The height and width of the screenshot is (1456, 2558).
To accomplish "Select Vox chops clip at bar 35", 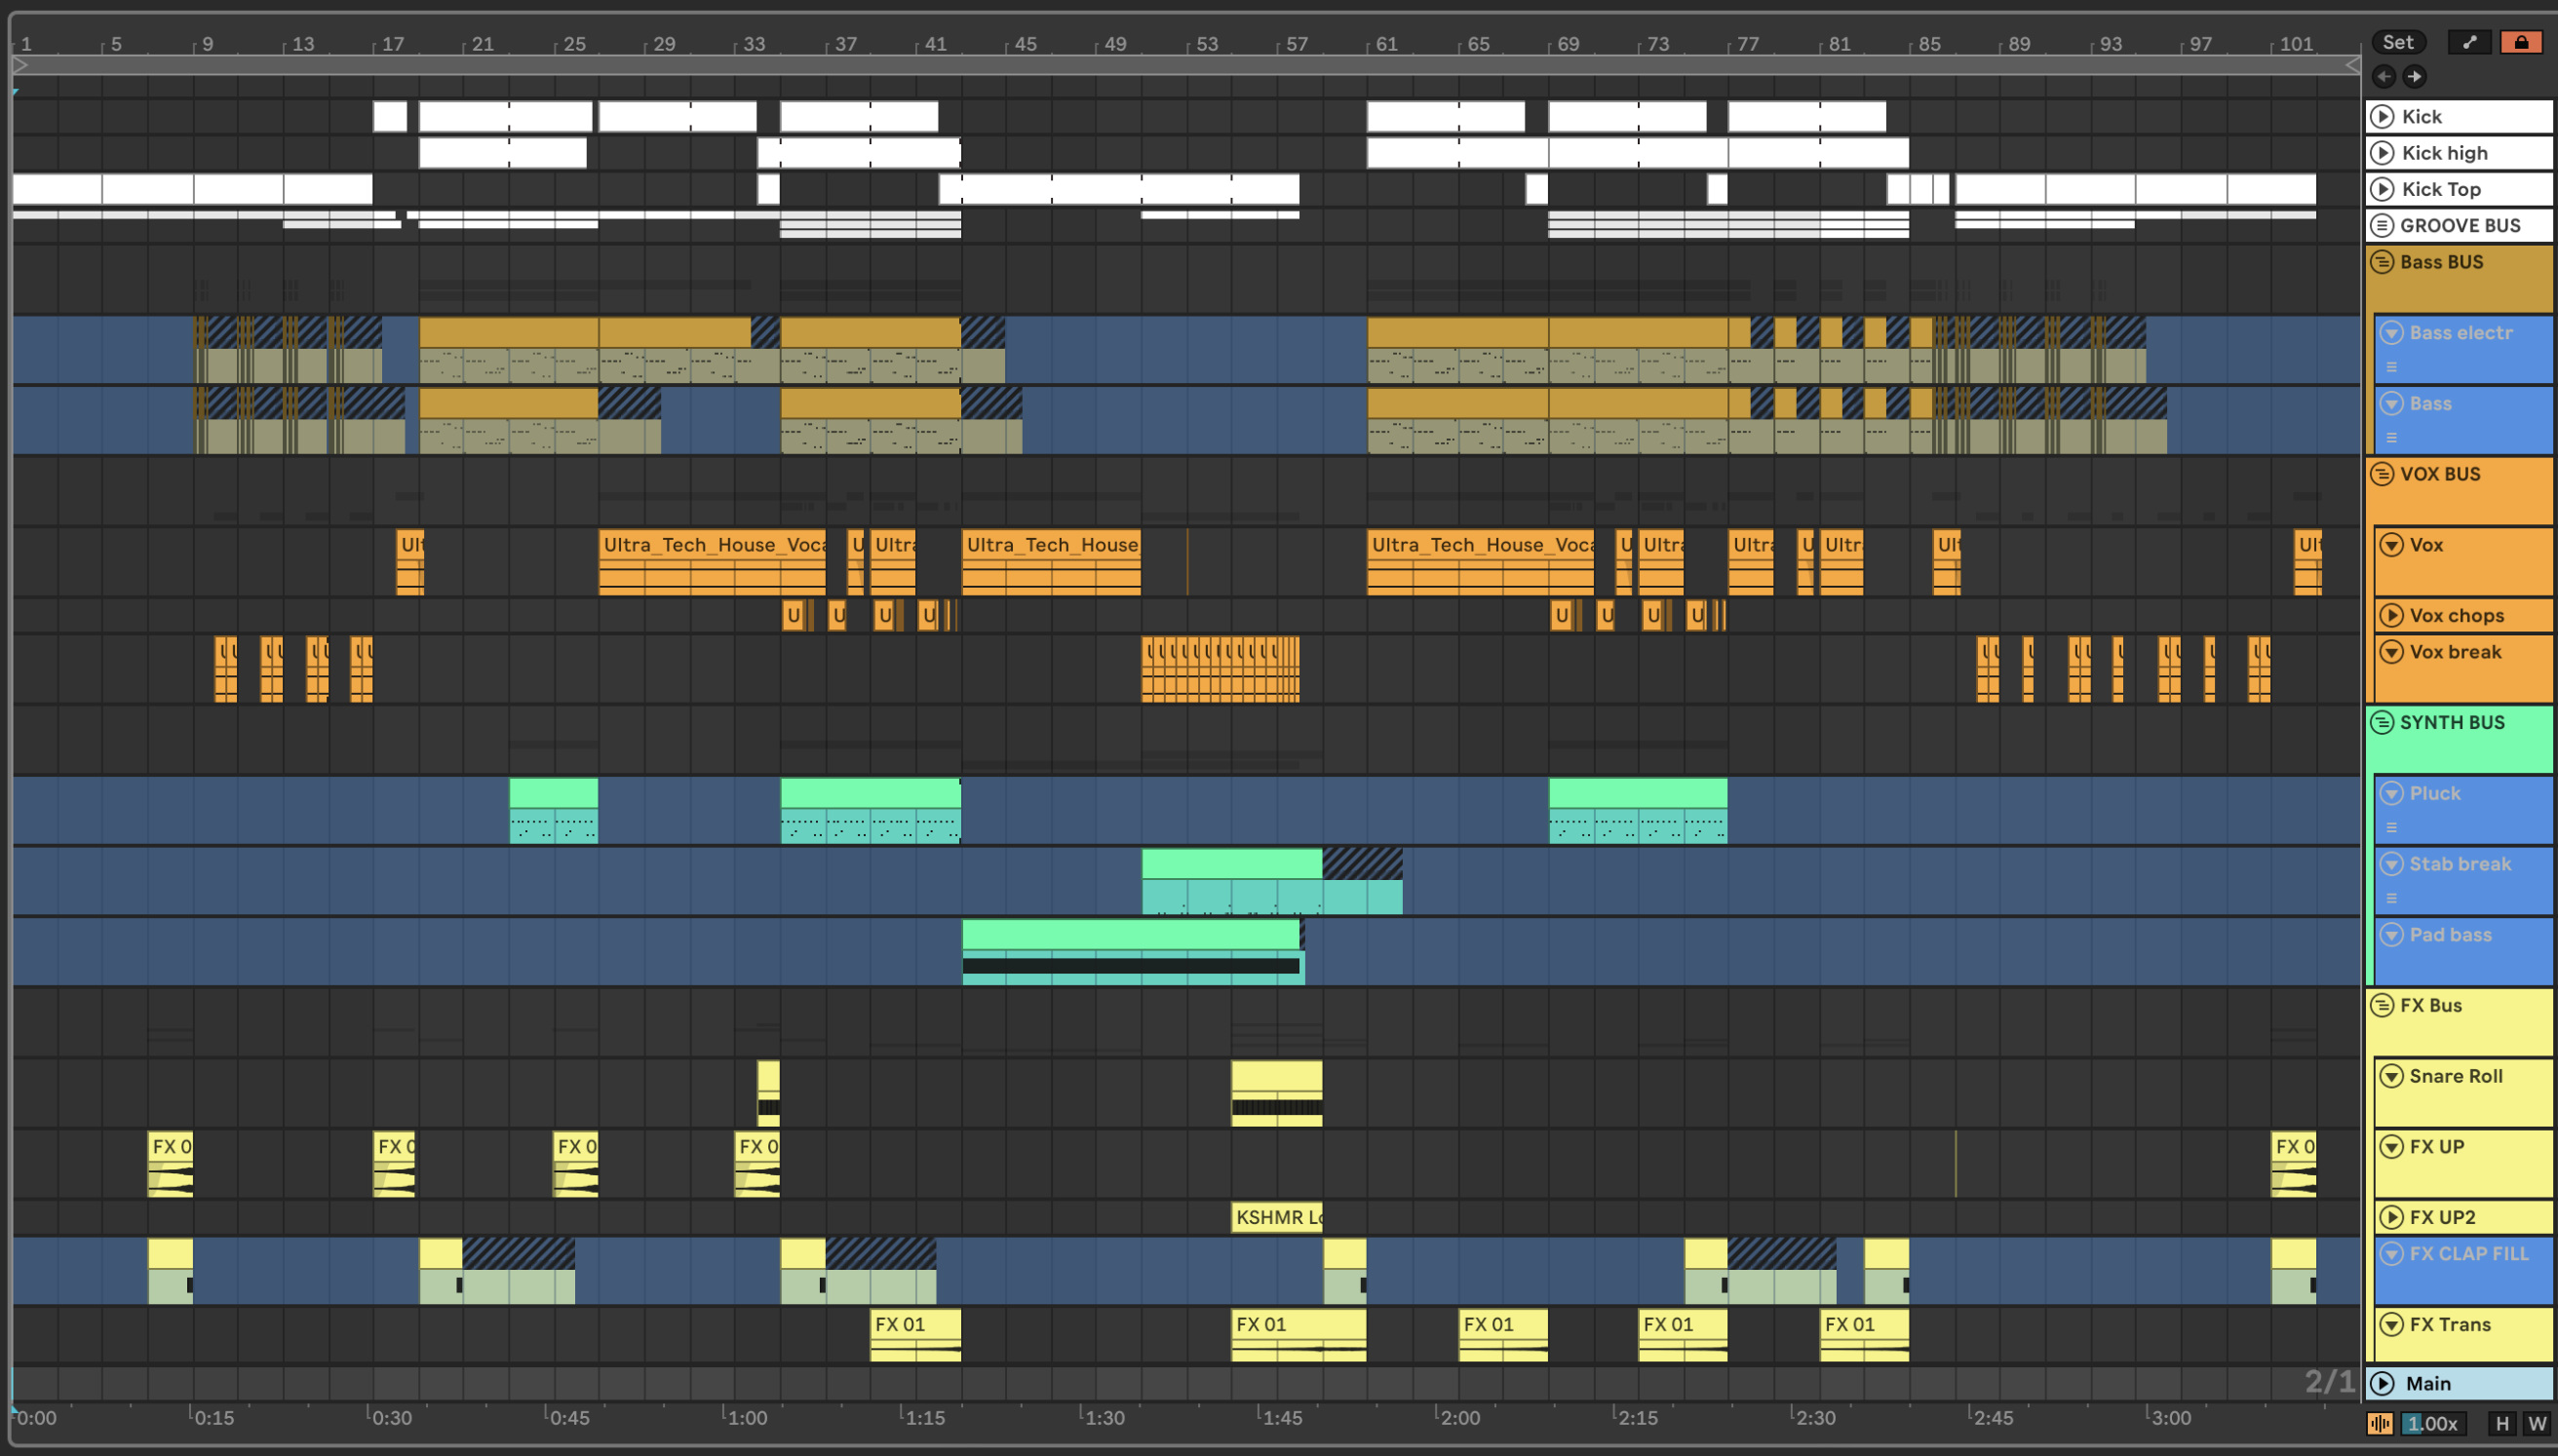I will [793, 615].
